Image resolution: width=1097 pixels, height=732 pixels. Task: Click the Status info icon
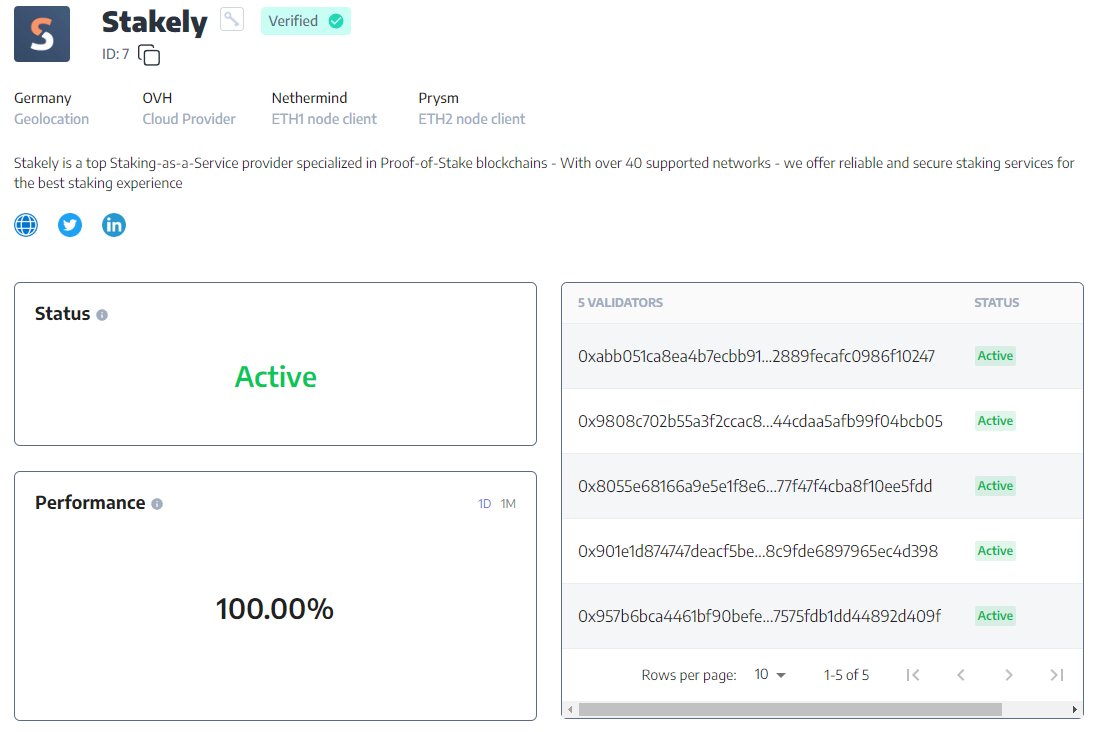pos(102,315)
